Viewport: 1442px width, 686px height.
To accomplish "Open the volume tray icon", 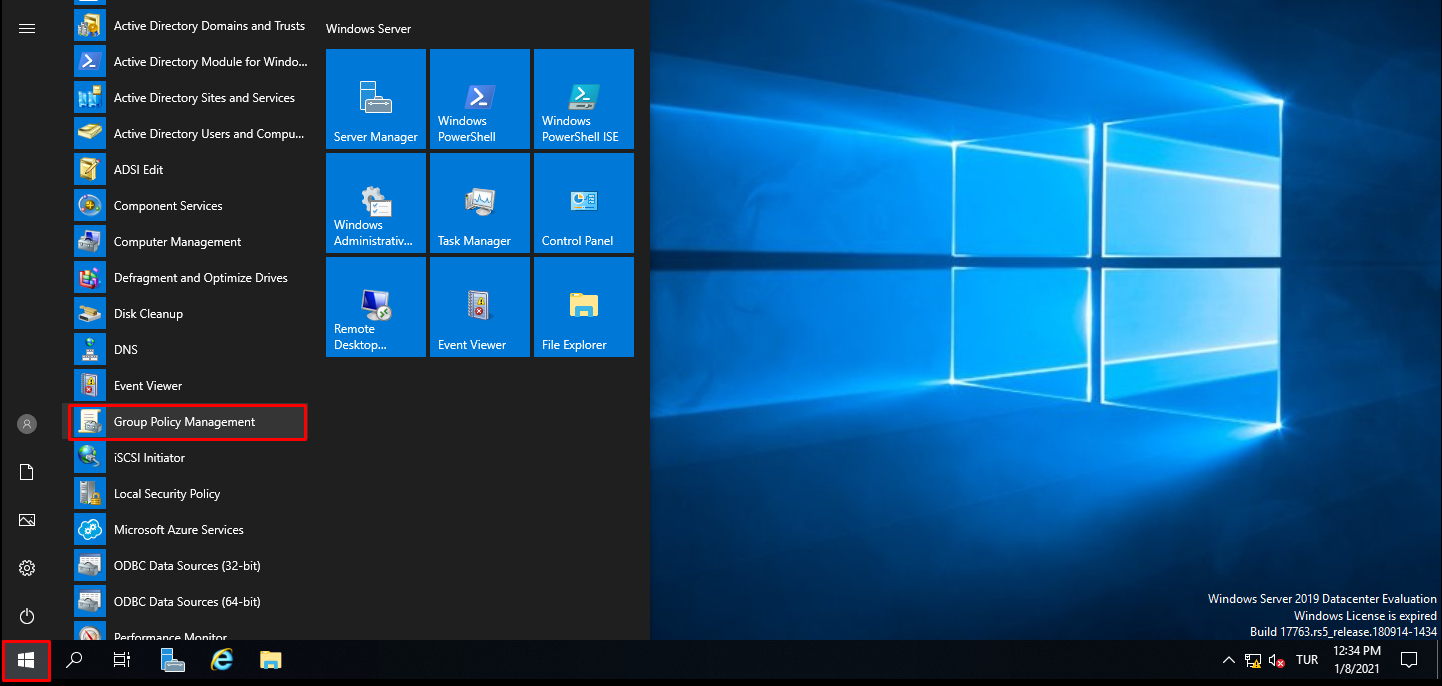I will [x=1277, y=660].
